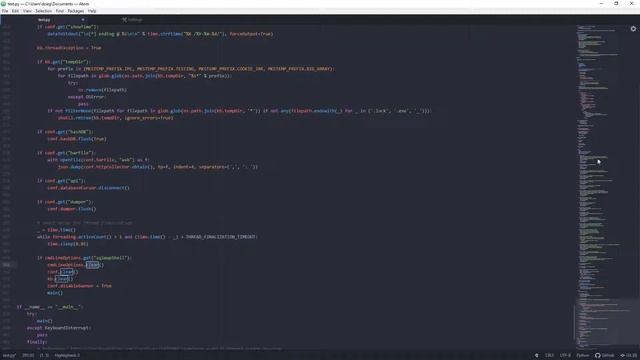Open the Help menu
The image size is (640, 360).
92,11
